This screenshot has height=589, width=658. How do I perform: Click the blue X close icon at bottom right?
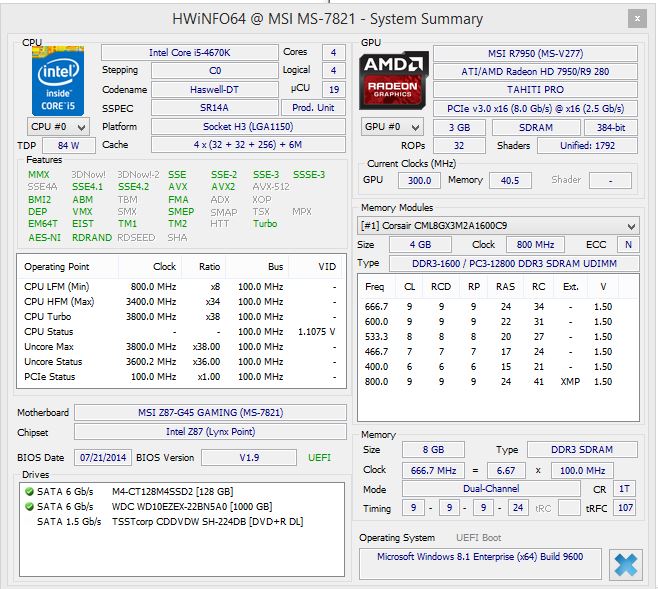pyautogui.click(x=626, y=565)
